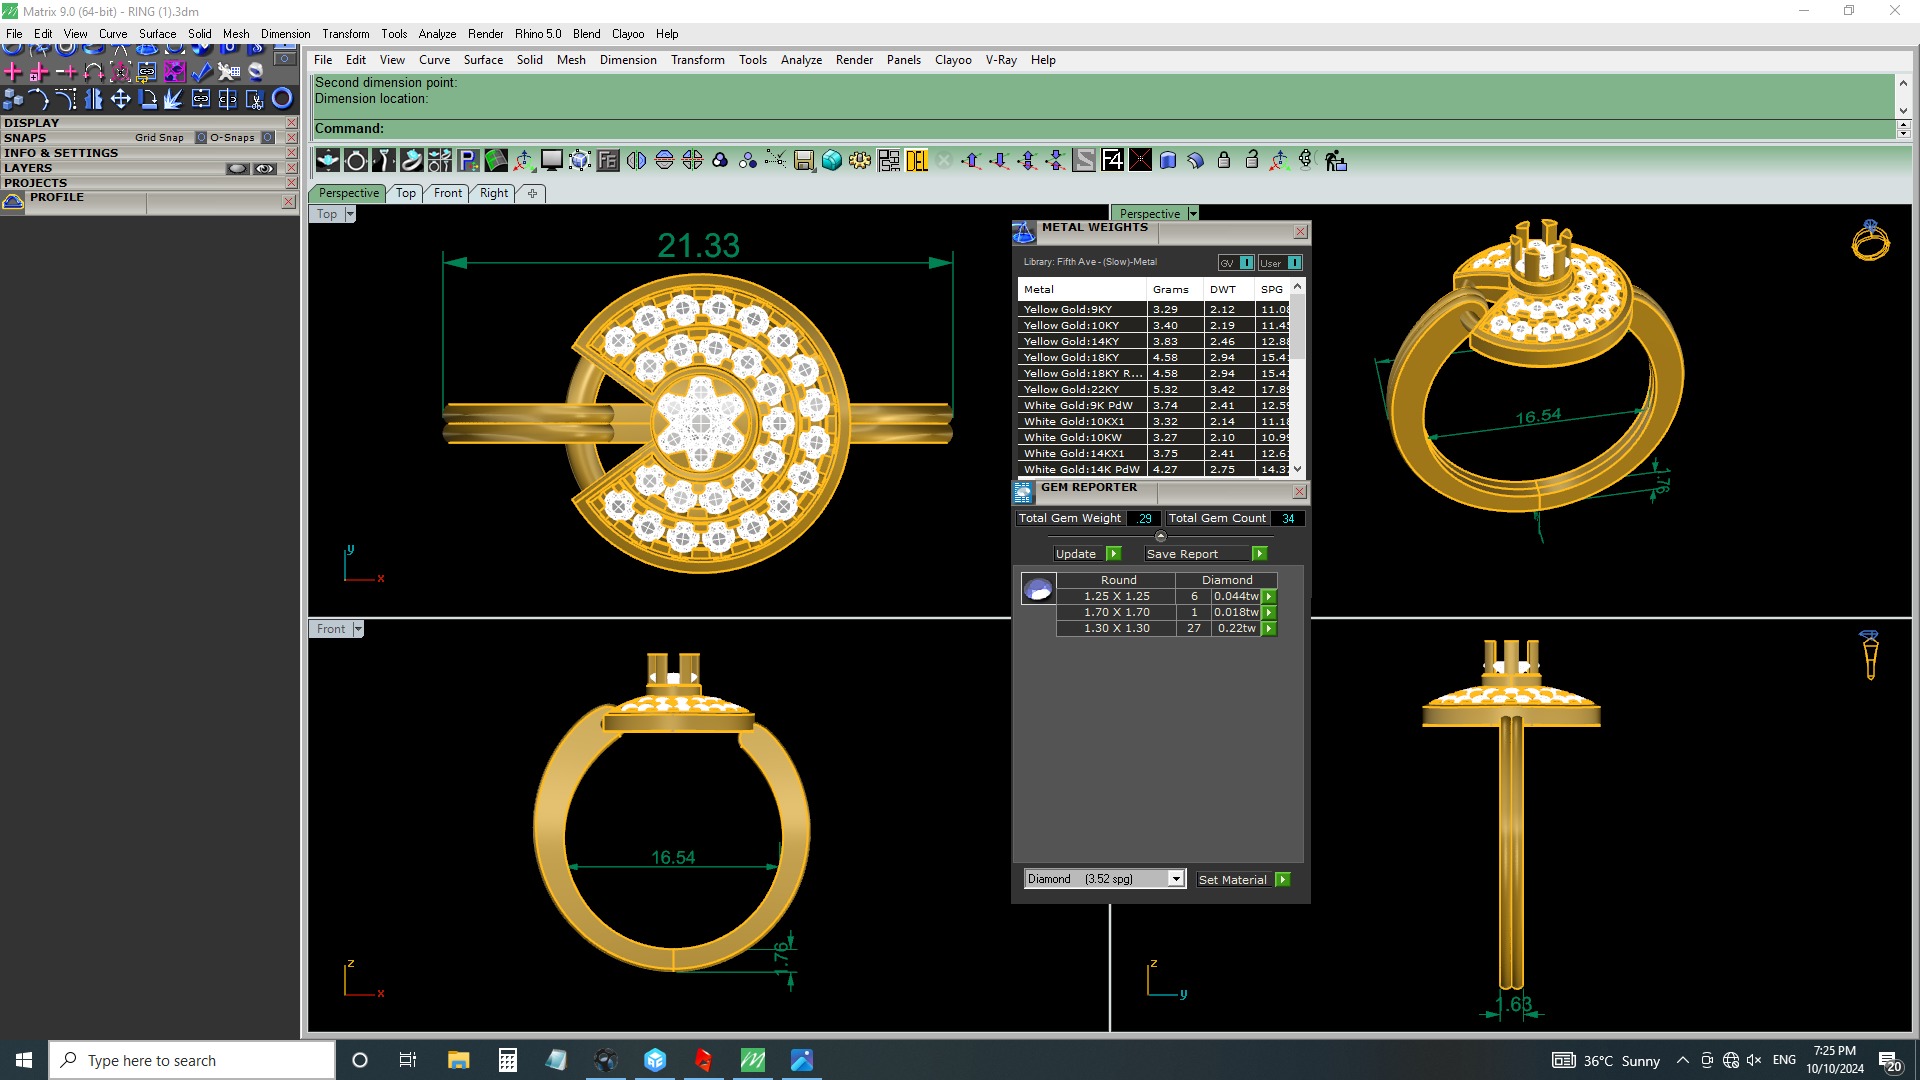Click the FE text toolbar icon
The width and height of the screenshot is (1920, 1080).
[608, 160]
